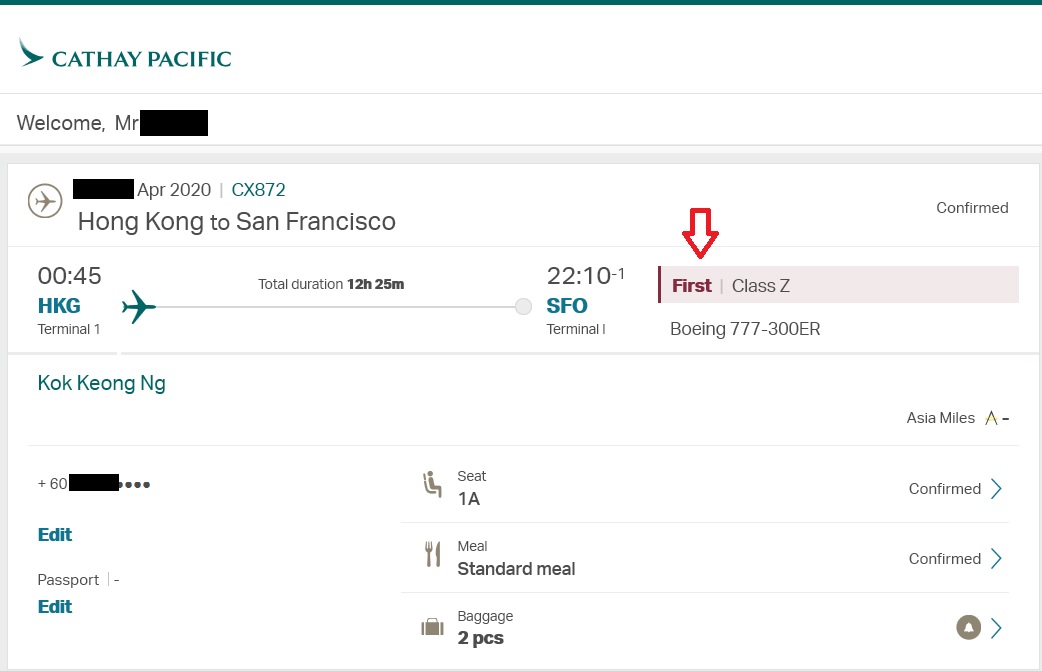Click the seat icon next to 1A

click(x=432, y=486)
